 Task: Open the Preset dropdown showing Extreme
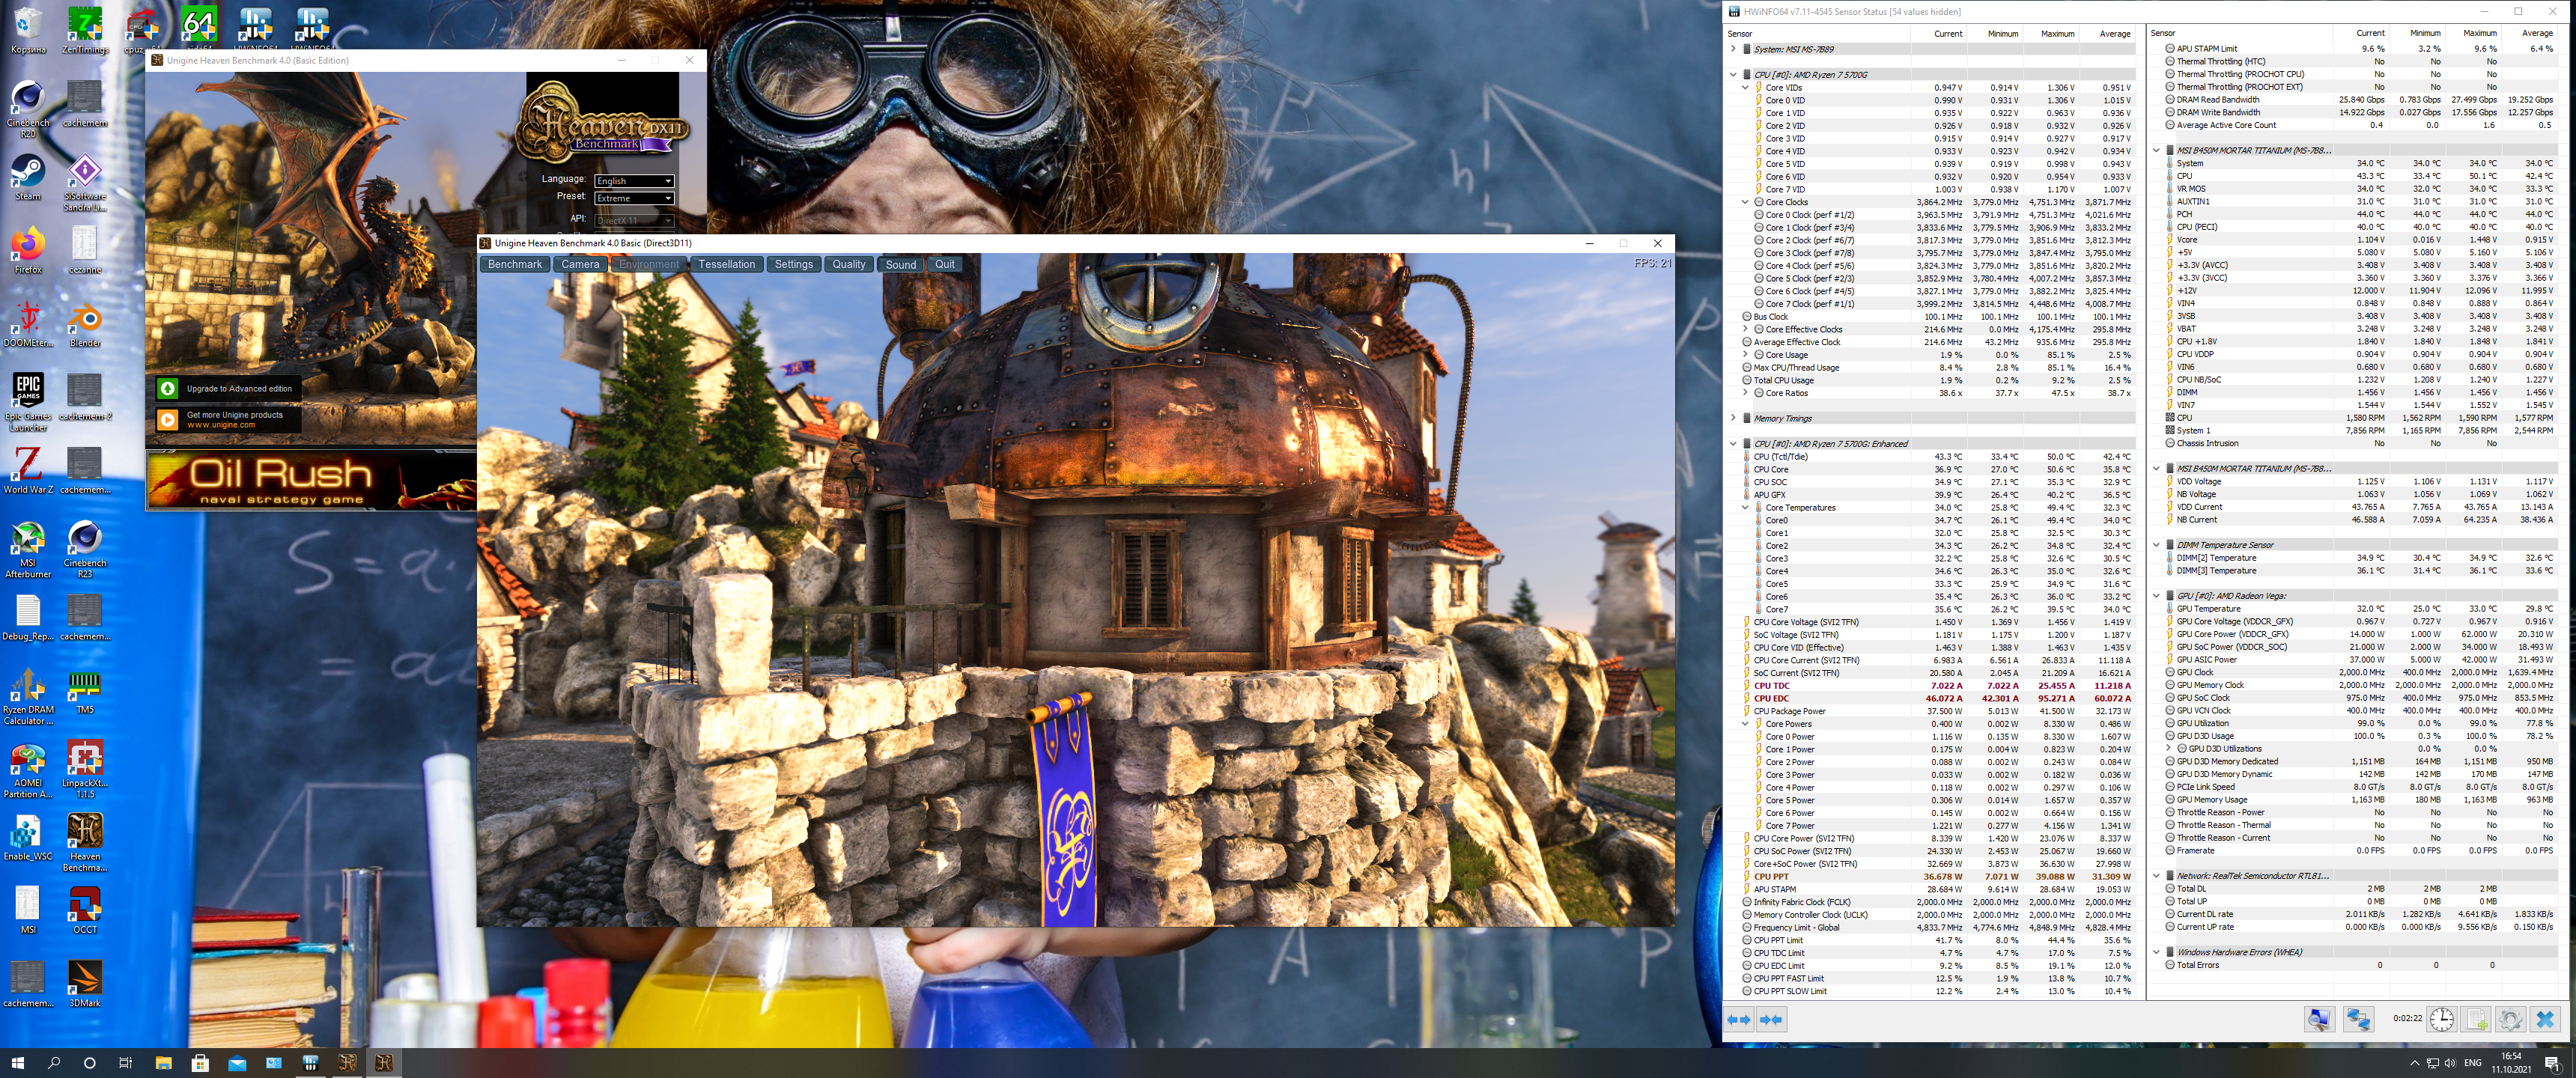(634, 198)
